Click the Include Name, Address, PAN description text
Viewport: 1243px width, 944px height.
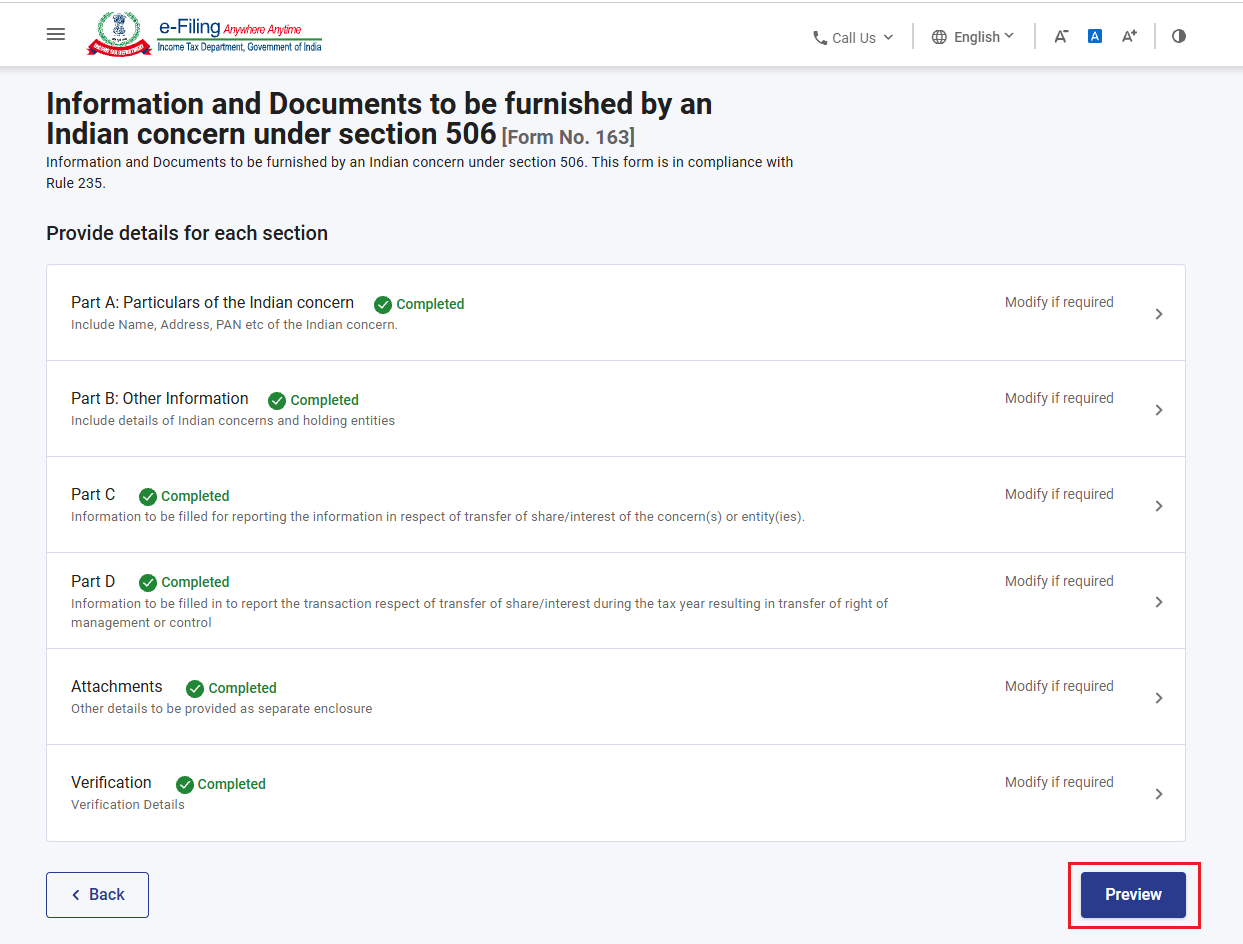(x=234, y=325)
